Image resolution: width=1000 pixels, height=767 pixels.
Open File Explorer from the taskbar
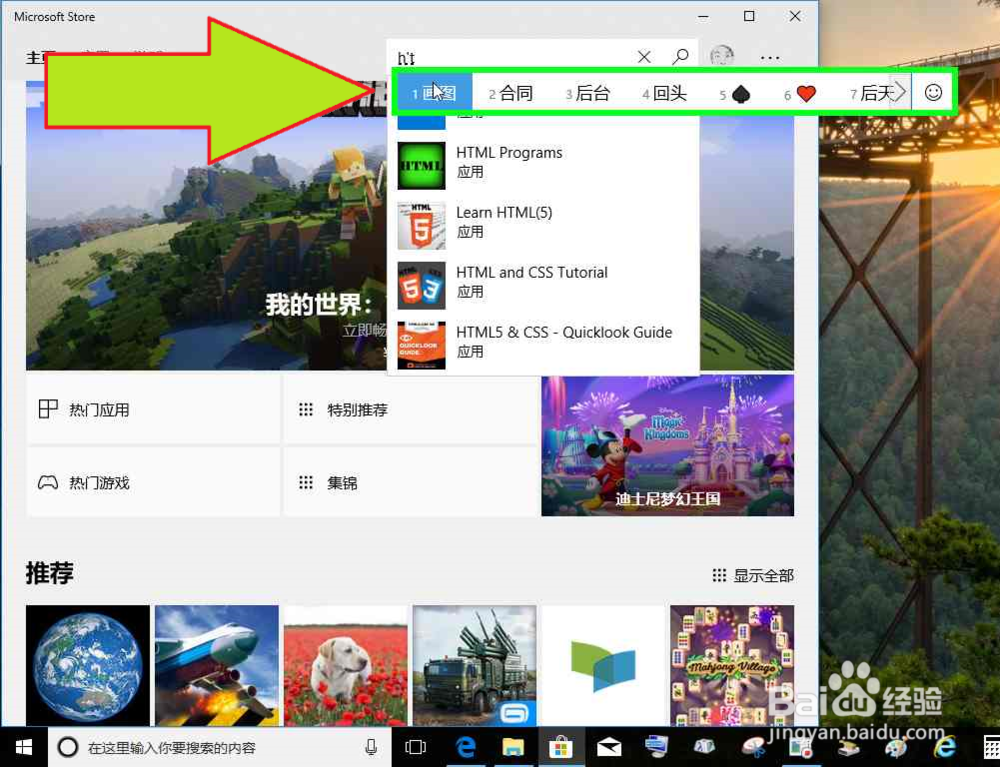(x=513, y=747)
